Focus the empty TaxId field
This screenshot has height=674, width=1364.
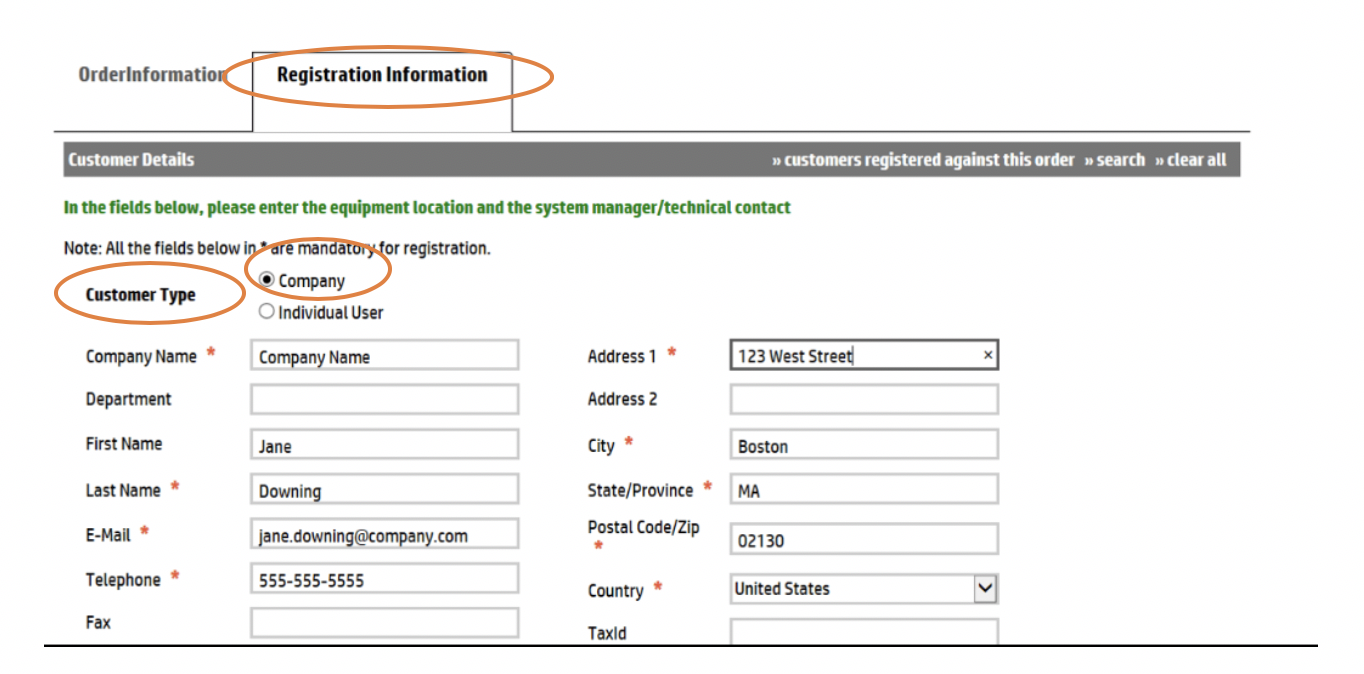(864, 632)
